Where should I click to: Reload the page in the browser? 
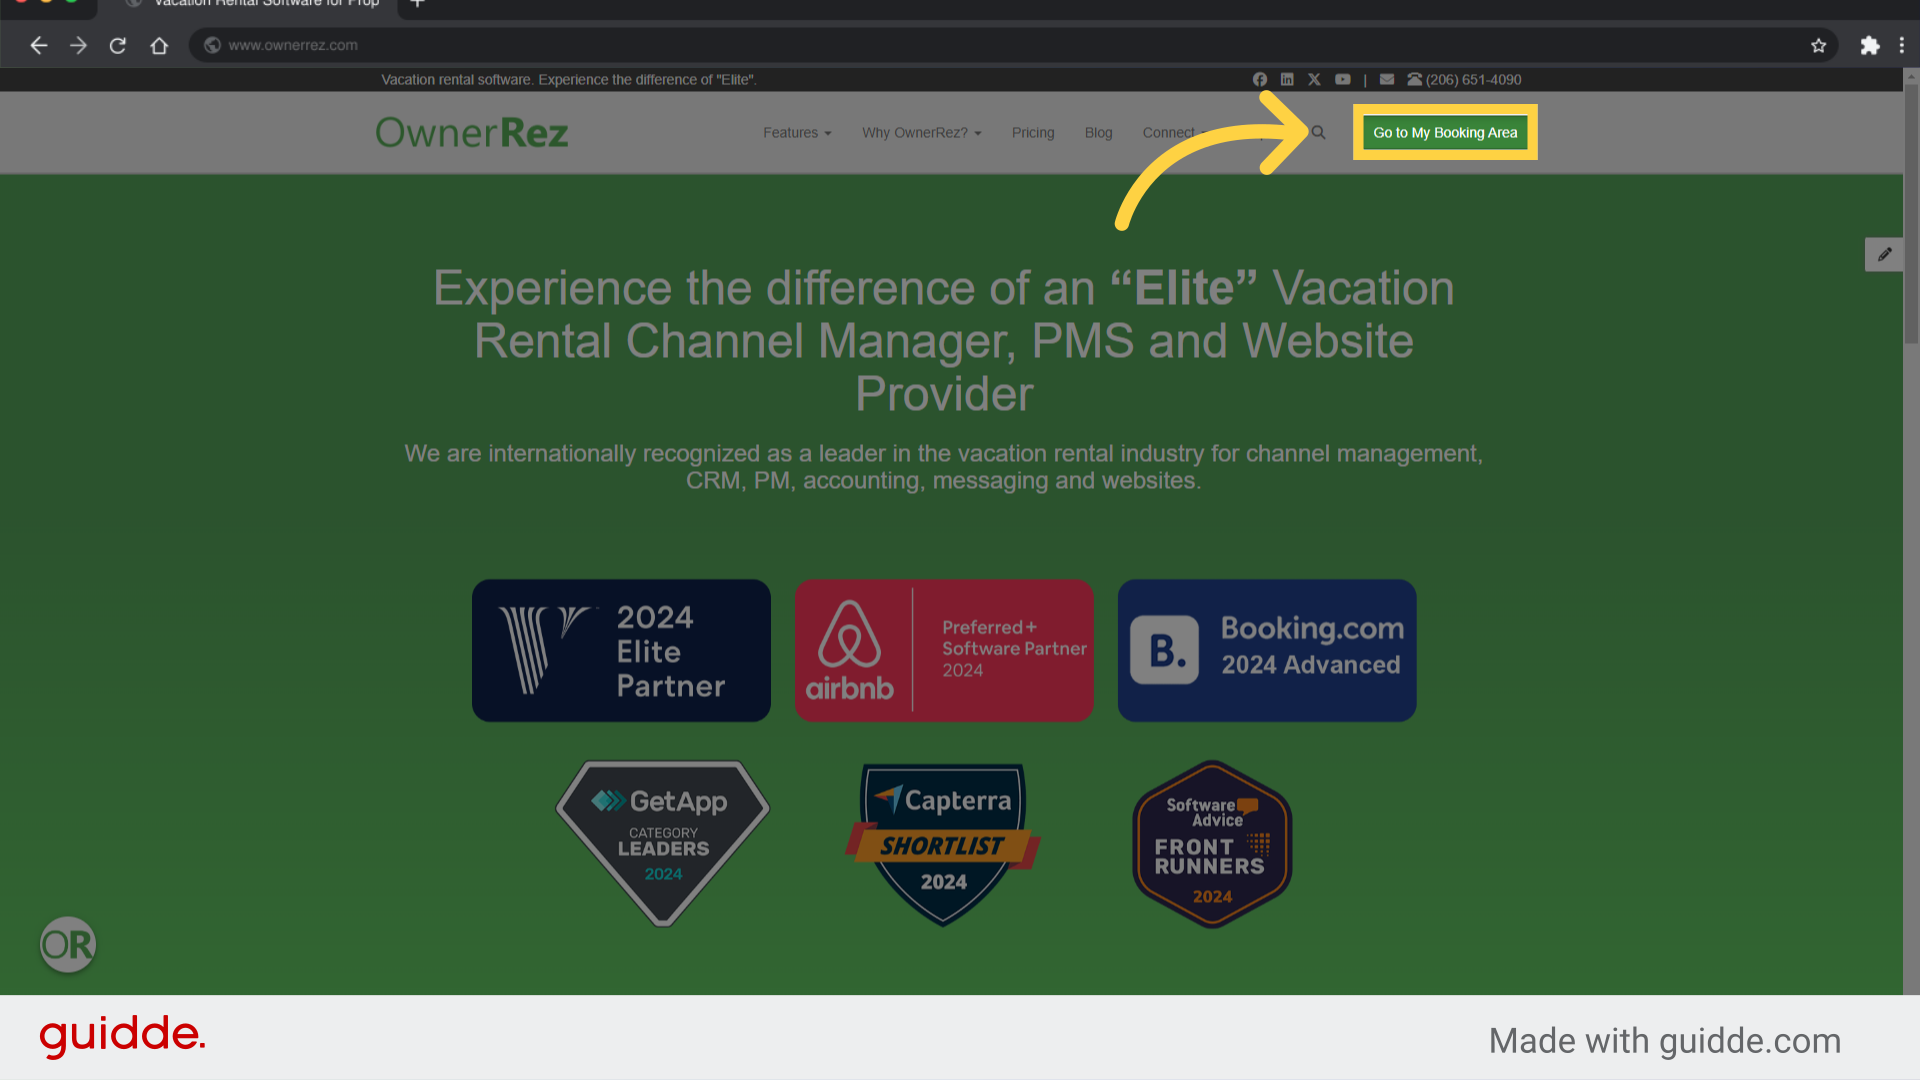pos(118,45)
